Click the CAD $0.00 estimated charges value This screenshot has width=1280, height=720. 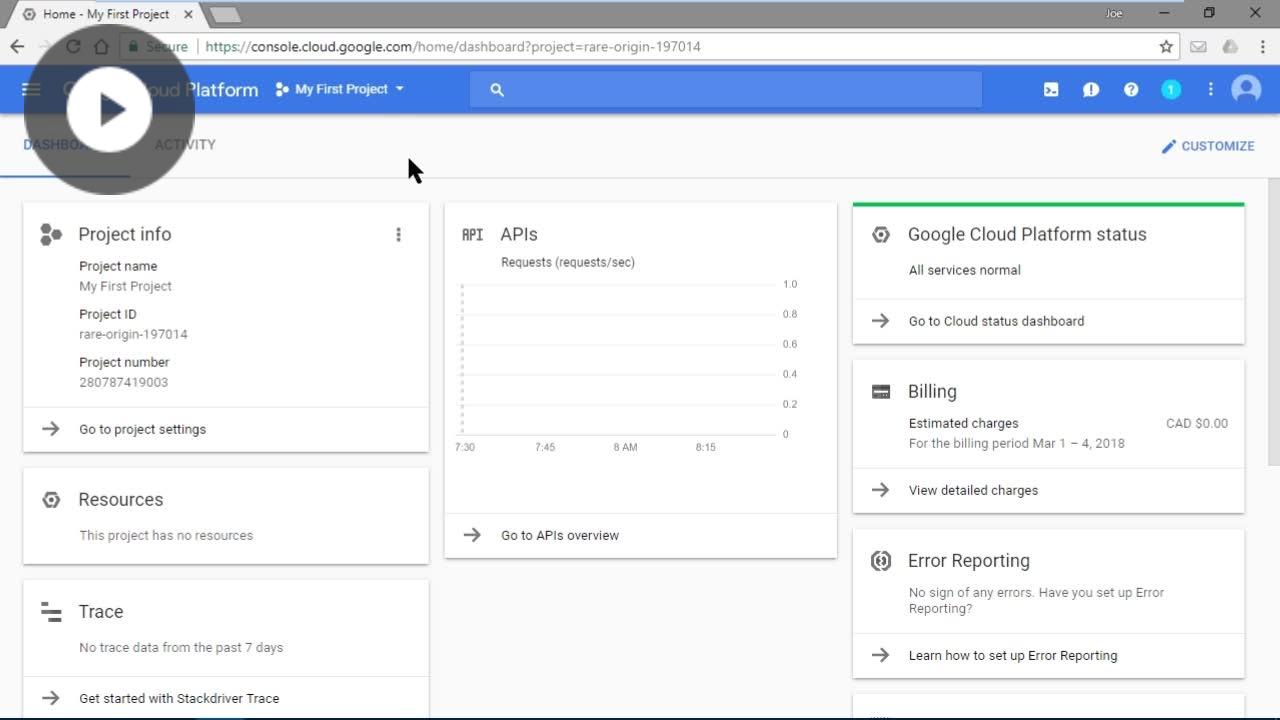tap(1197, 423)
